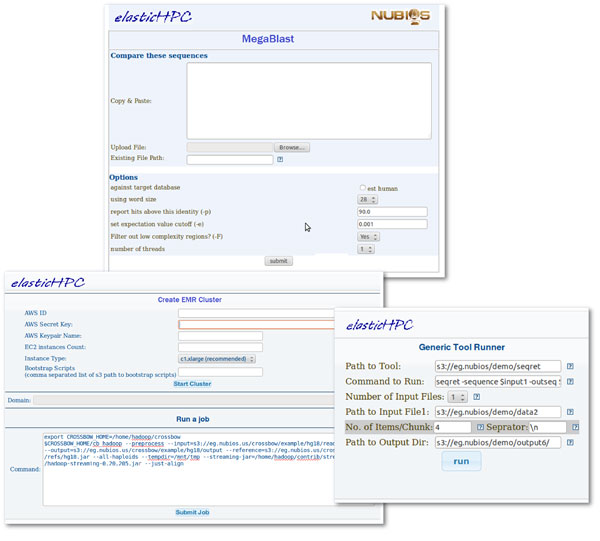
Task: Click the NUBIOS logo in MegaBlast header
Action: coord(401,16)
